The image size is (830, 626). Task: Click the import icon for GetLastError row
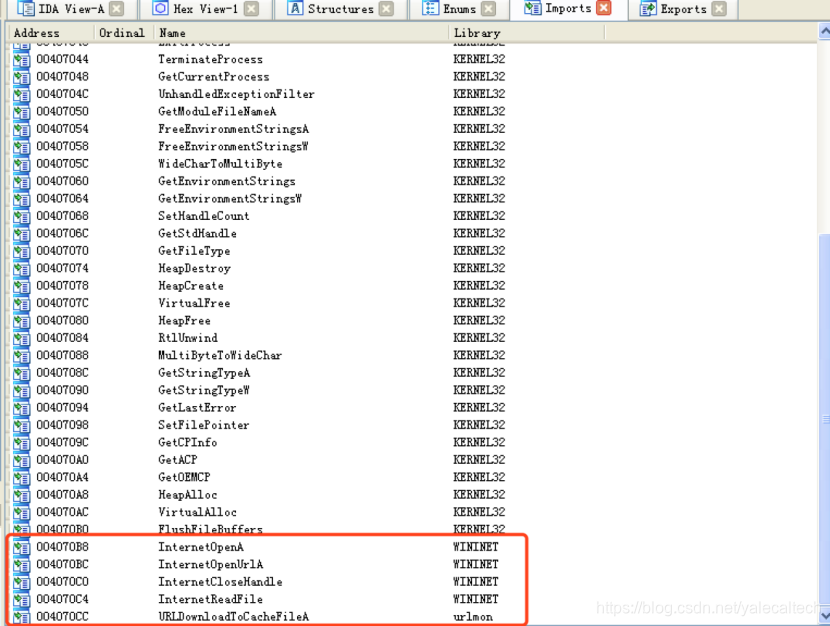tap(22, 408)
